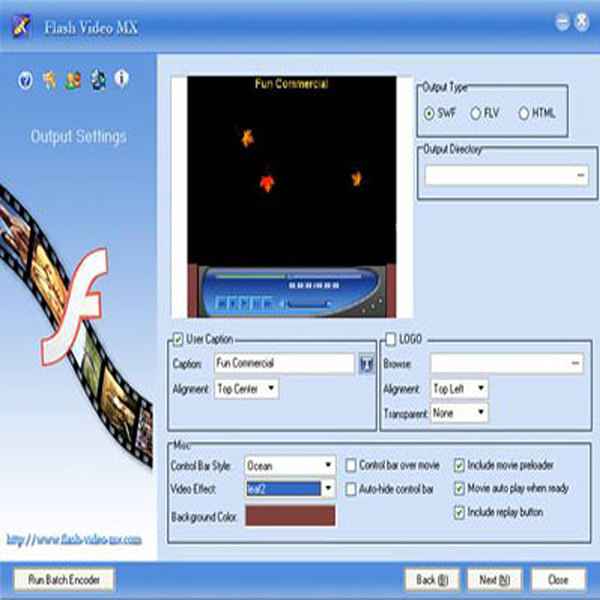Minimize the Flash Video MX window
The height and width of the screenshot is (600, 600).
562,22
